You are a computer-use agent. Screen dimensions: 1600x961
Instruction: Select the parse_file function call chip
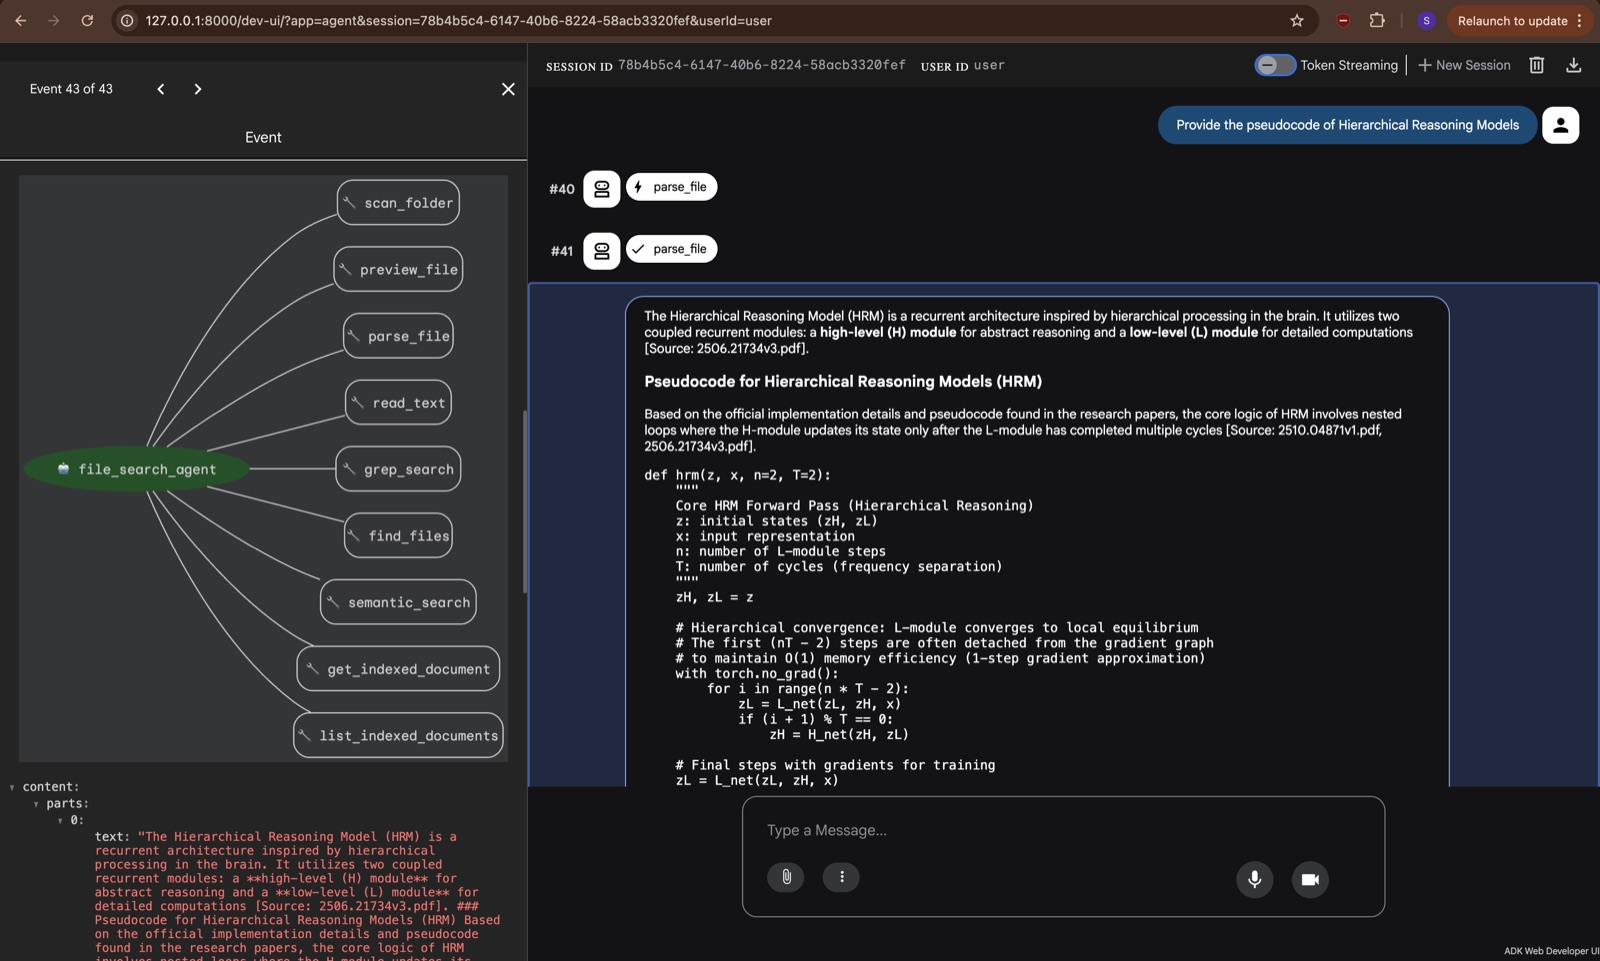pos(671,187)
